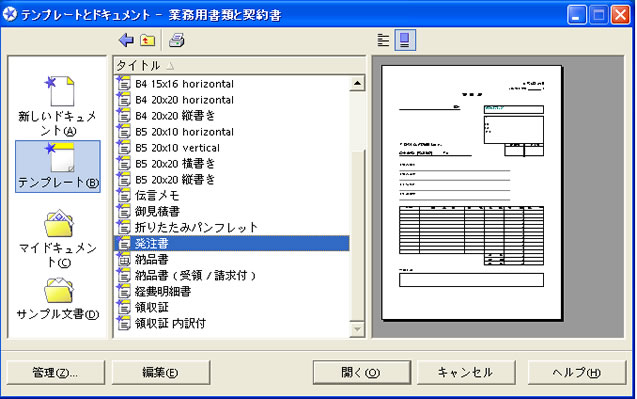Click the 開く(O) button

(x=362, y=372)
